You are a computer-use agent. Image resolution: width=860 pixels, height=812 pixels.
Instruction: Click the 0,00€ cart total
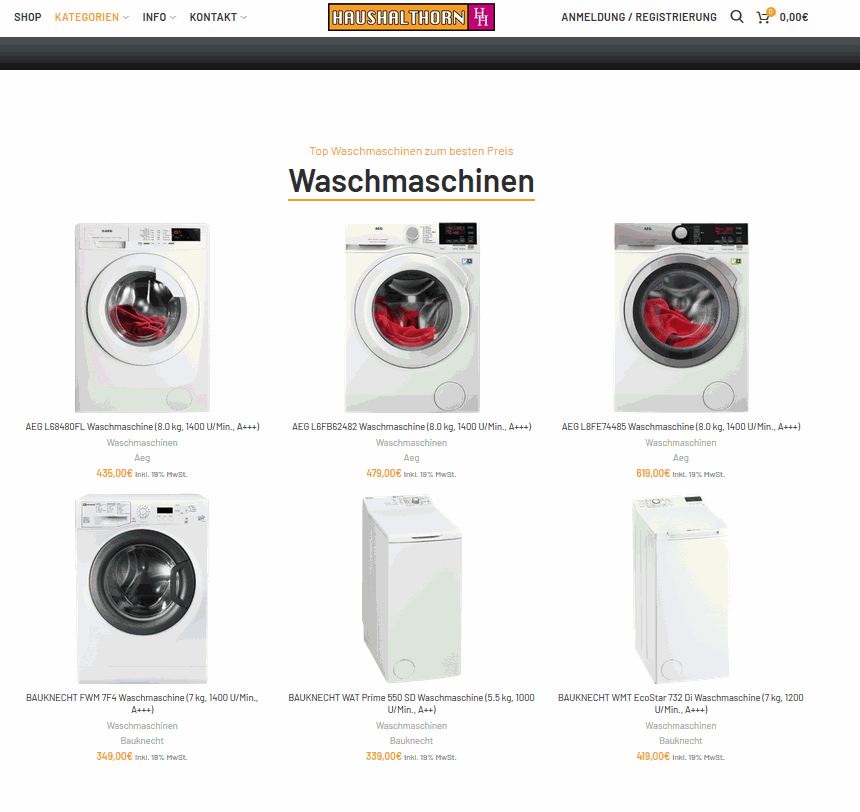click(794, 17)
